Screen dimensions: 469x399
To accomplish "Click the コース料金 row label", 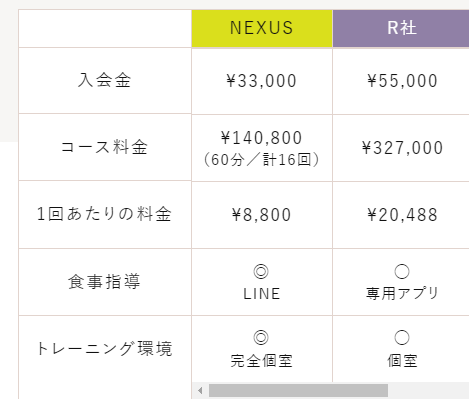I will coord(104,147).
